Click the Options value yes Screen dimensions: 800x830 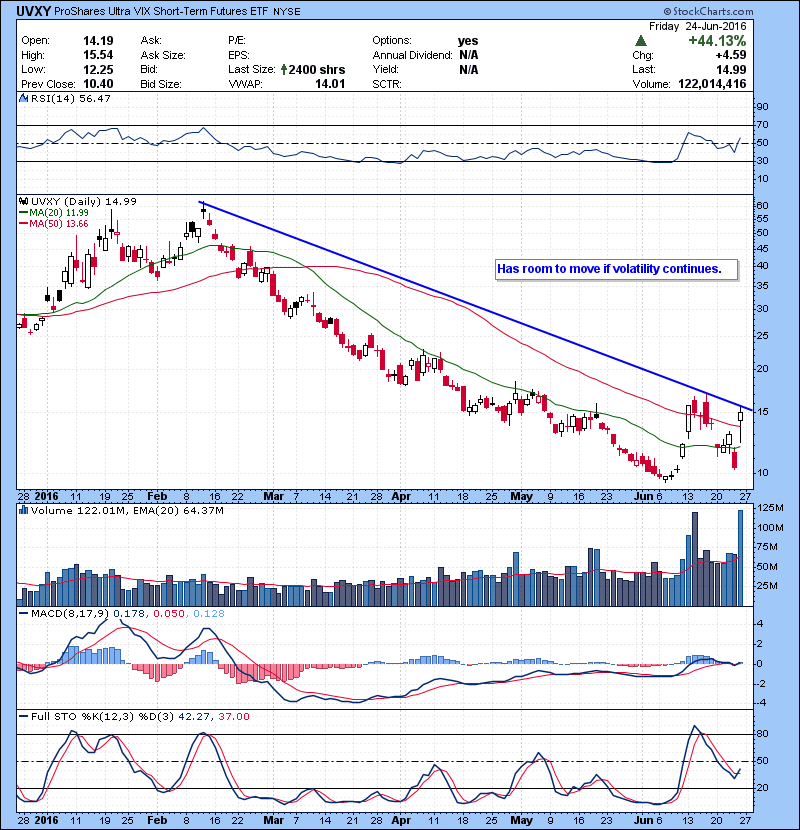click(468, 41)
